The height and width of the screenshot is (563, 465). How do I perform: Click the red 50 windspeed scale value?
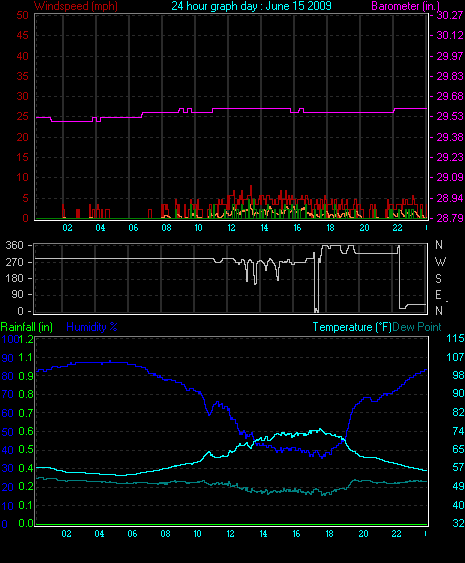coord(22,15)
